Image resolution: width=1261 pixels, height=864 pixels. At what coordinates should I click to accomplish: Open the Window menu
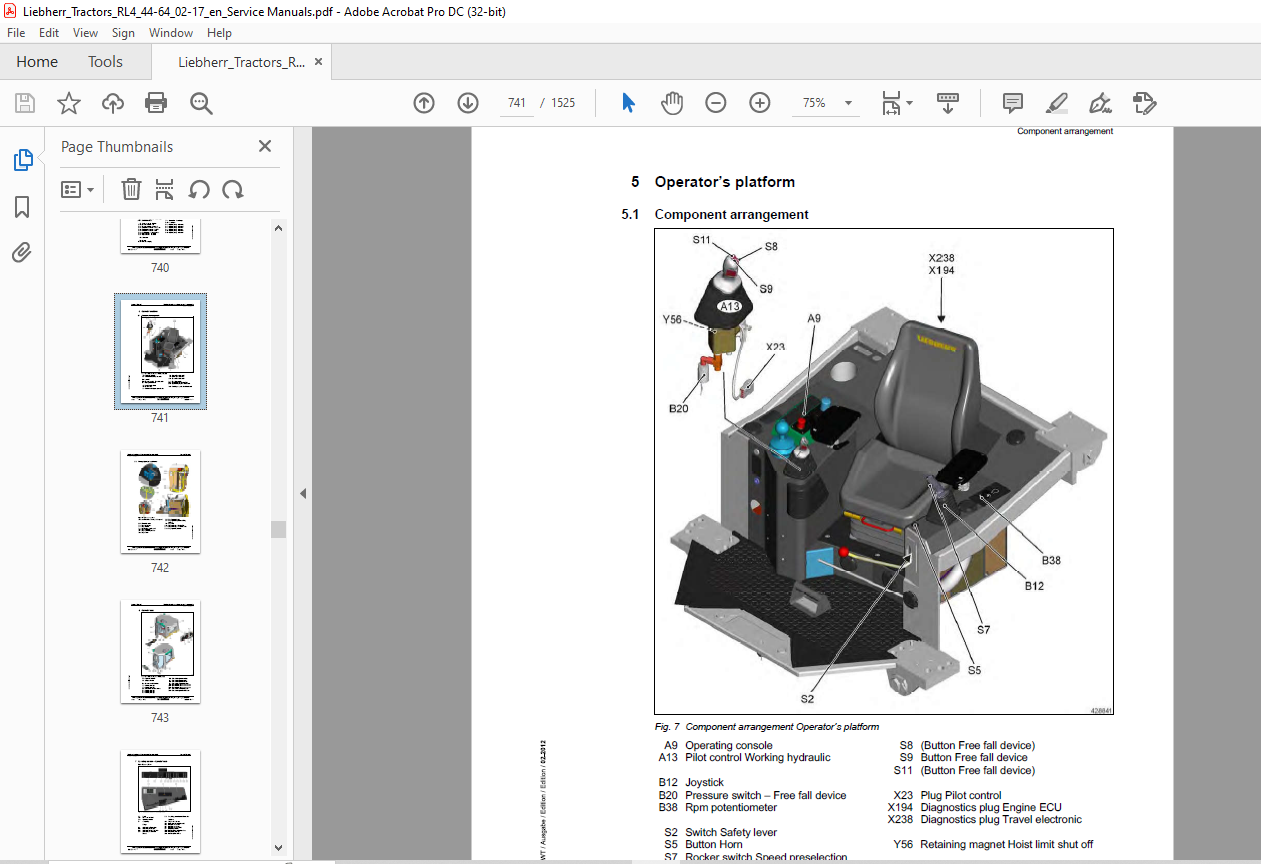171,32
